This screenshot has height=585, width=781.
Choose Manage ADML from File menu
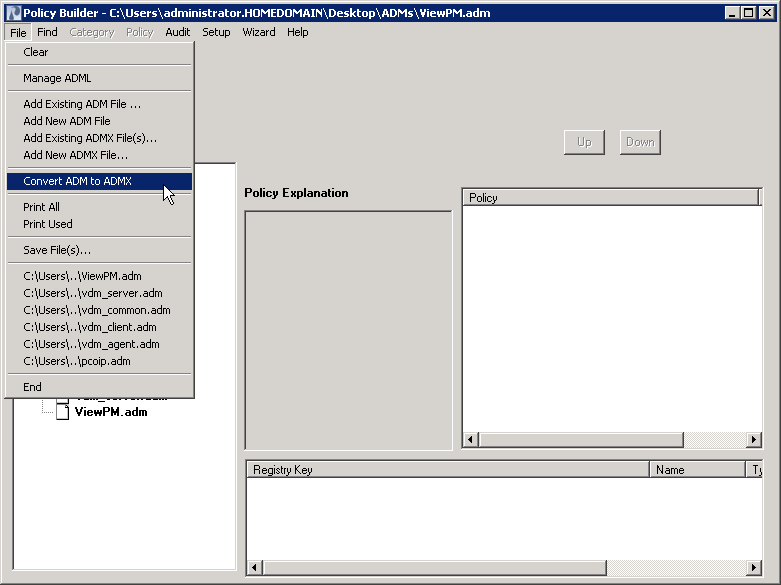coord(57,78)
